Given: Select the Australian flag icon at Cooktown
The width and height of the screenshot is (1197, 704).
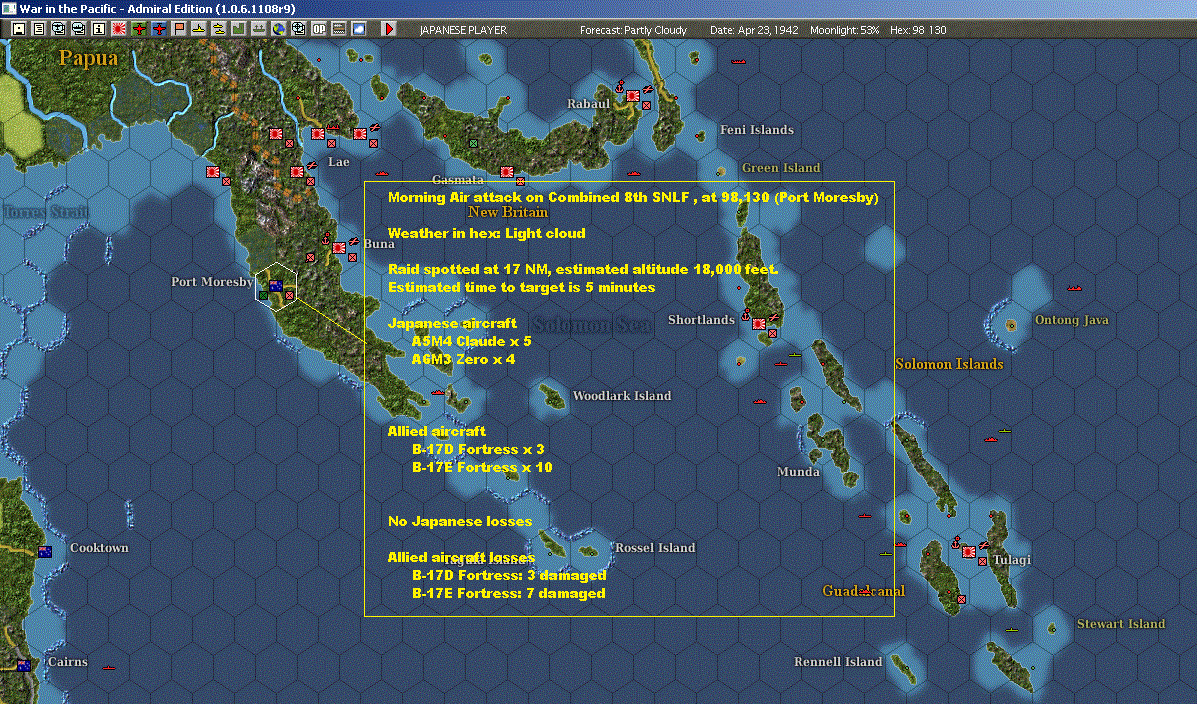Looking at the screenshot, I should point(45,551).
